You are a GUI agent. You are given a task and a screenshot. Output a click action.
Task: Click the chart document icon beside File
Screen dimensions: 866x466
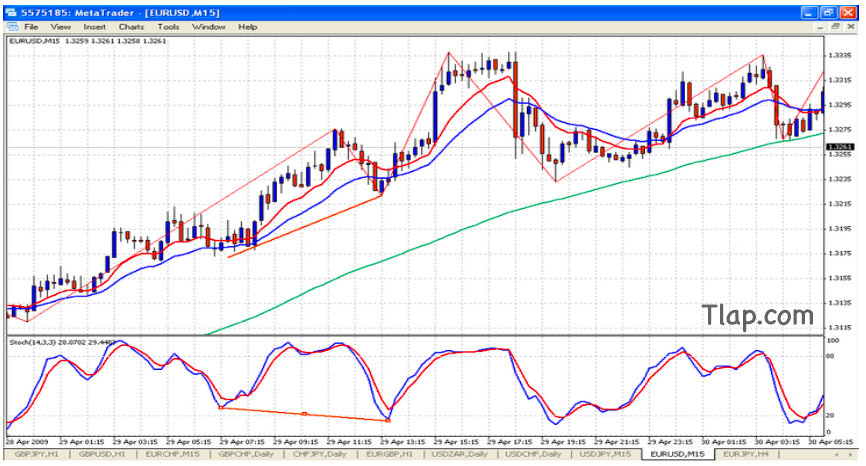(13, 27)
